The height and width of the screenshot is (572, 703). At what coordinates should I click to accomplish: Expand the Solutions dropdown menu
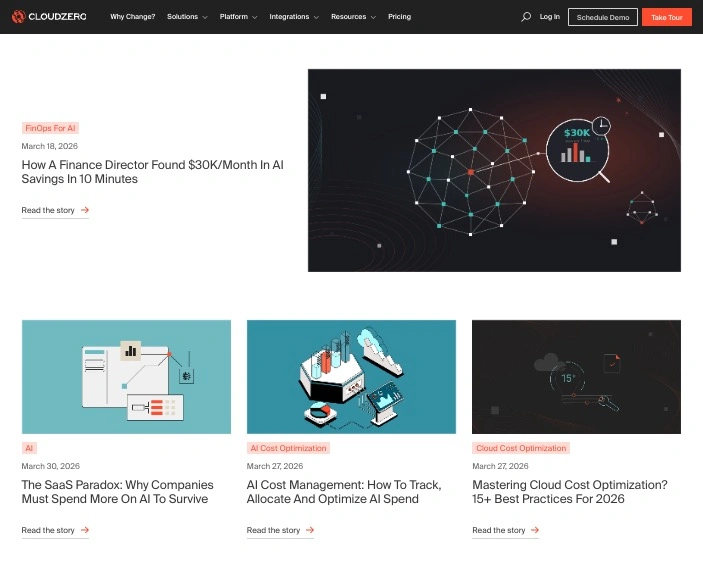coord(187,17)
